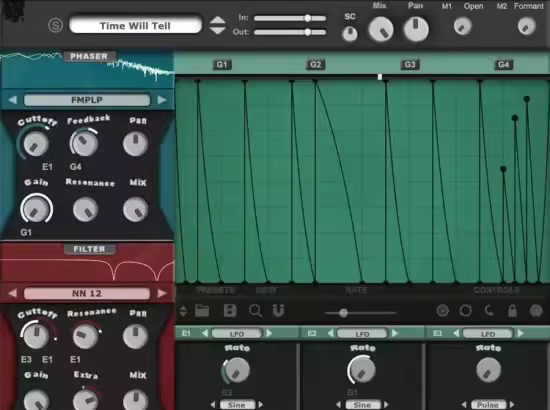Select next modulator type for E3
The height and width of the screenshot is (410, 550).
(x=521, y=333)
